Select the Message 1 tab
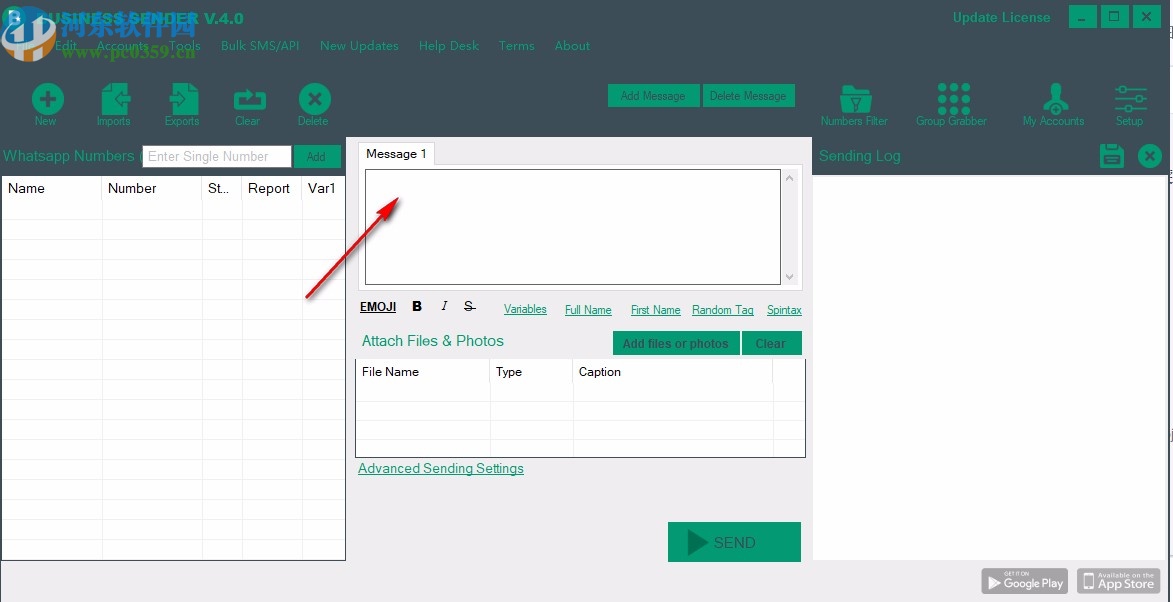The image size is (1173, 602). click(x=396, y=154)
